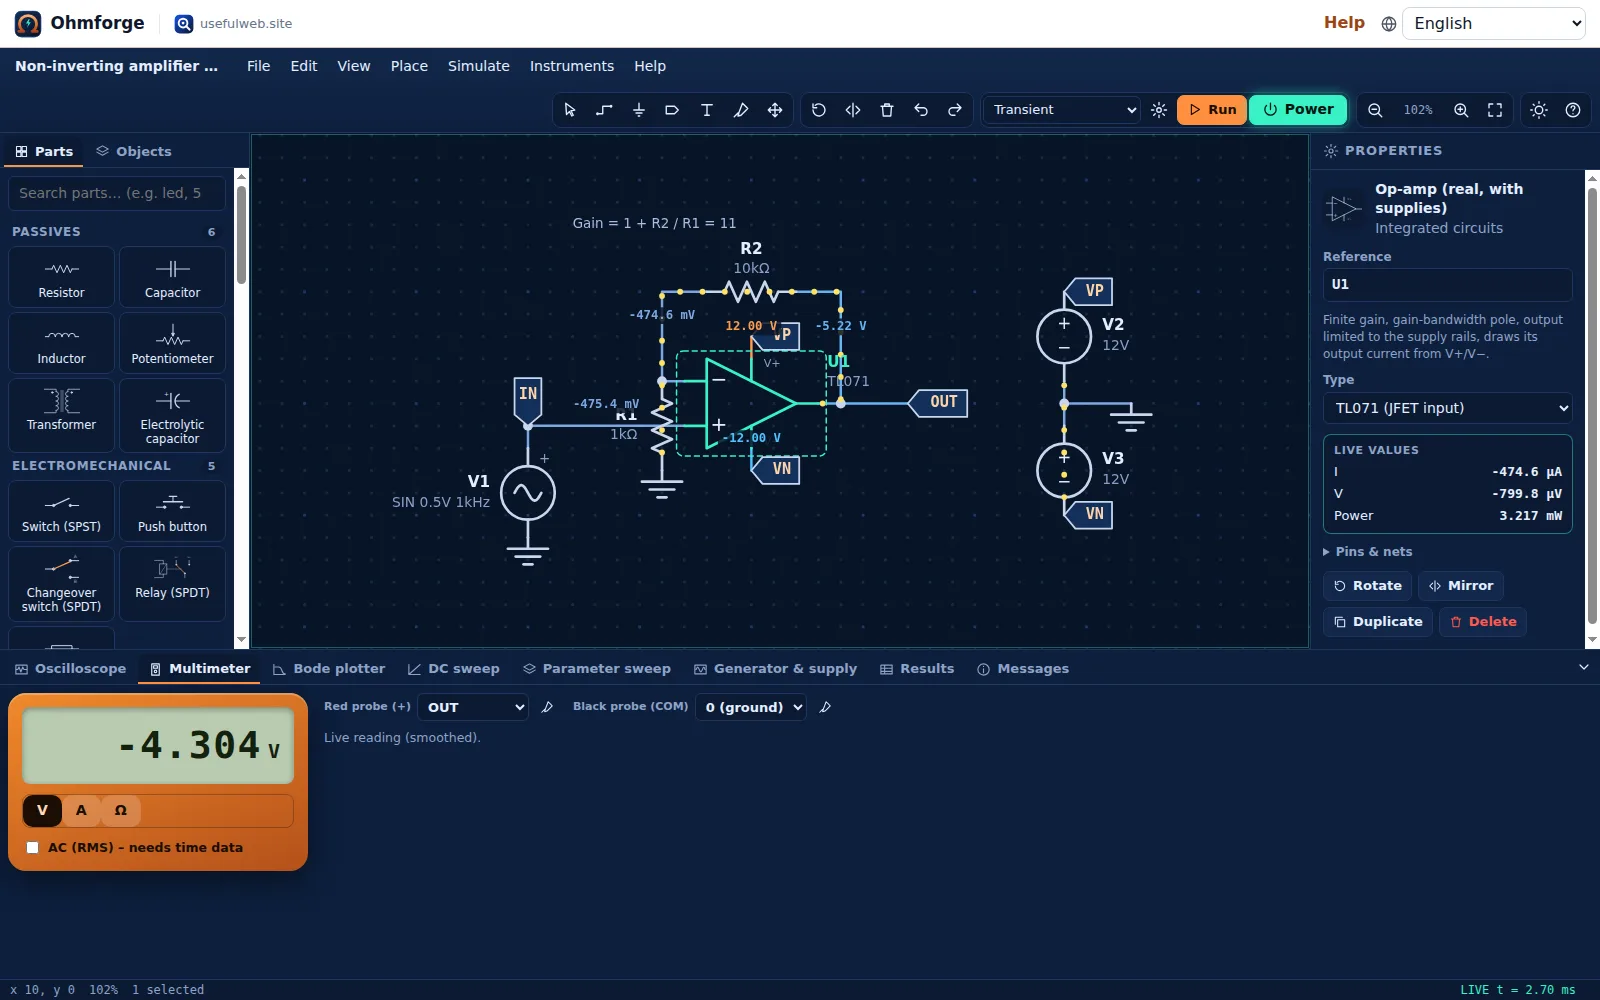Set multimeter to ohms mode Ω
The width and height of the screenshot is (1600, 1000).
point(121,810)
